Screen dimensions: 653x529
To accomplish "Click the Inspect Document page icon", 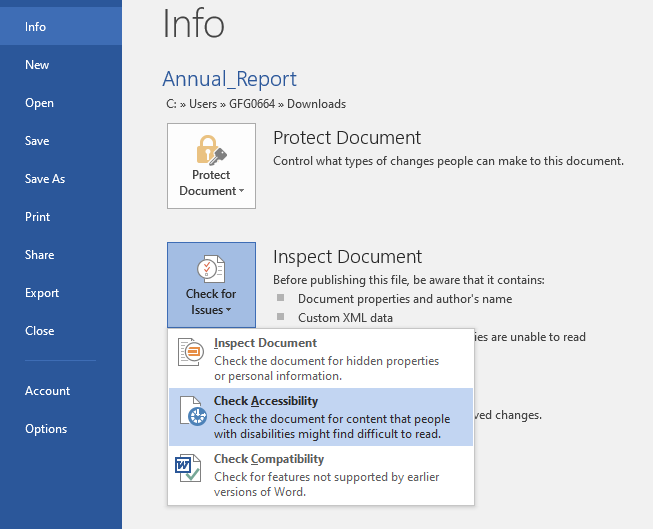I will click(x=191, y=352).
